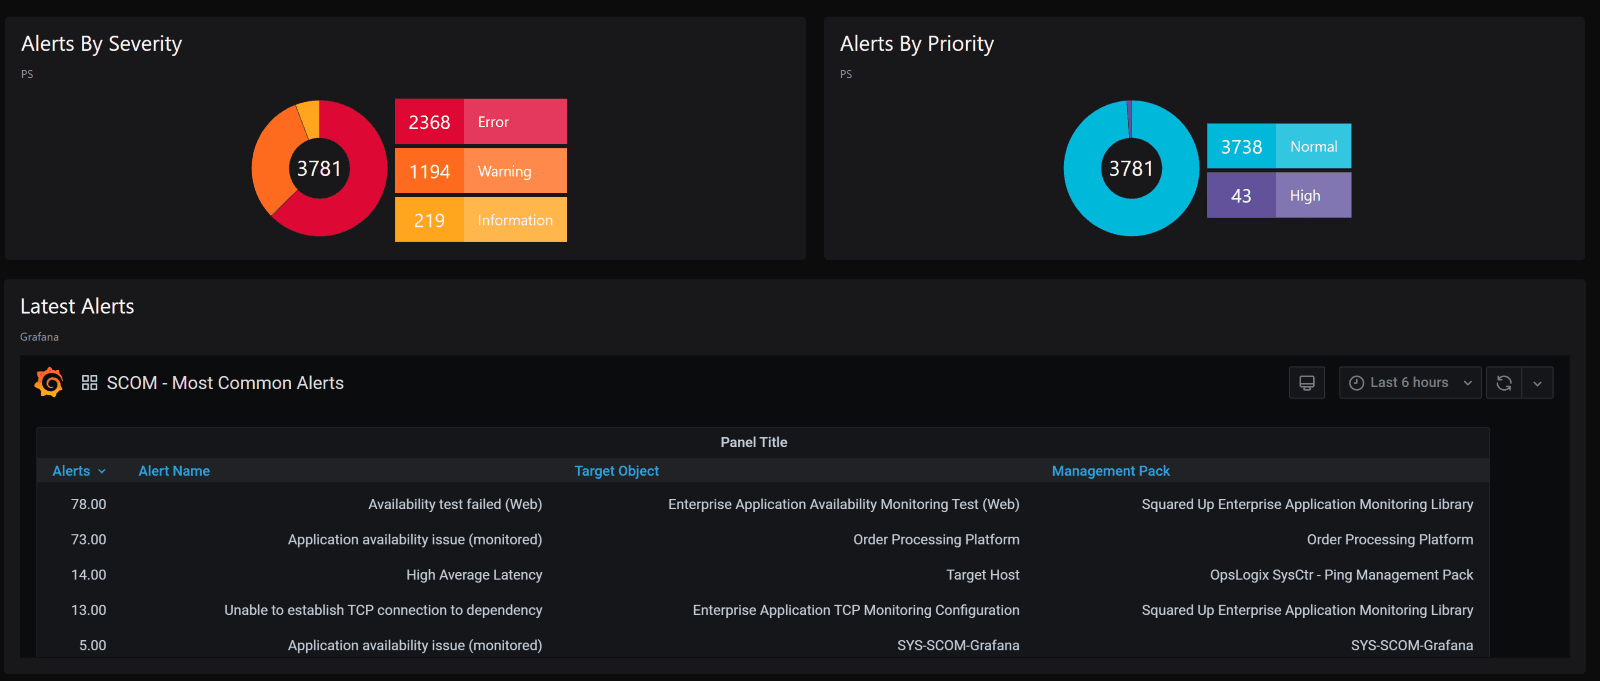Click the 5.00 alerts count cell
This screenshot has width=1600, height=681.
tap(92, 646)
